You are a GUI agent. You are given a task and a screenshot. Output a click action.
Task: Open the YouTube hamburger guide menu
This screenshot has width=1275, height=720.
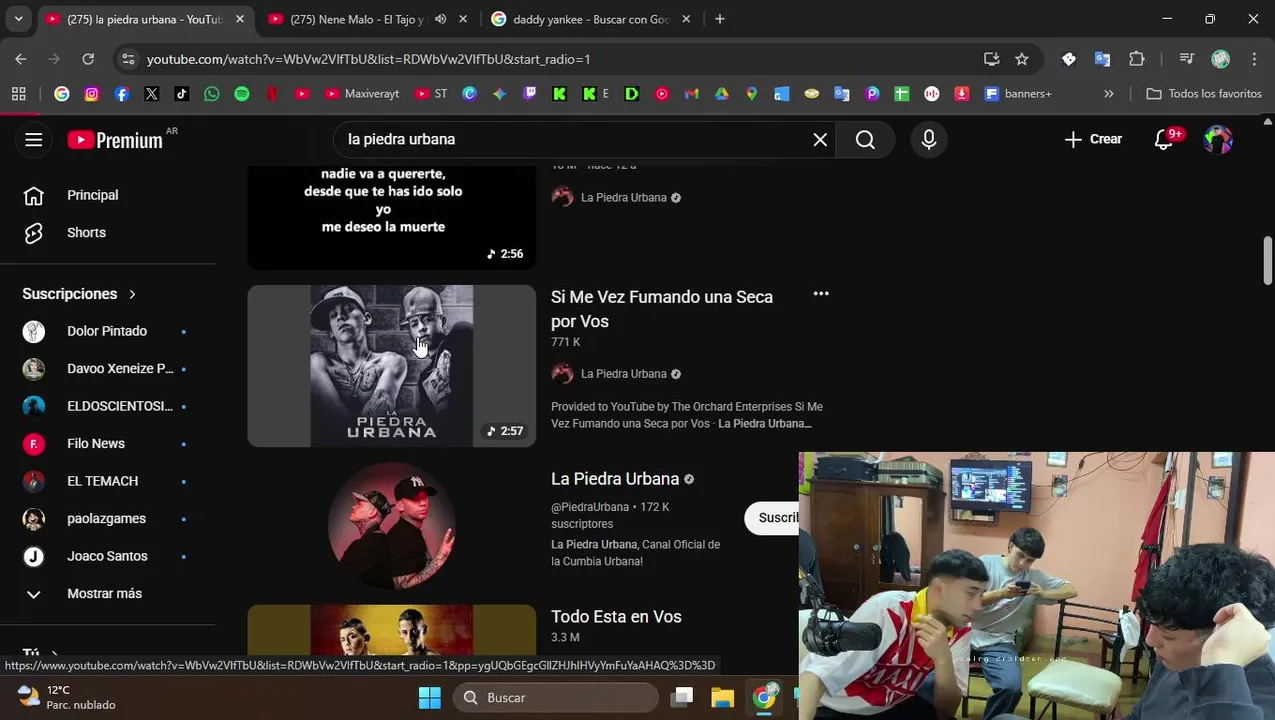[x=34, y=139]
